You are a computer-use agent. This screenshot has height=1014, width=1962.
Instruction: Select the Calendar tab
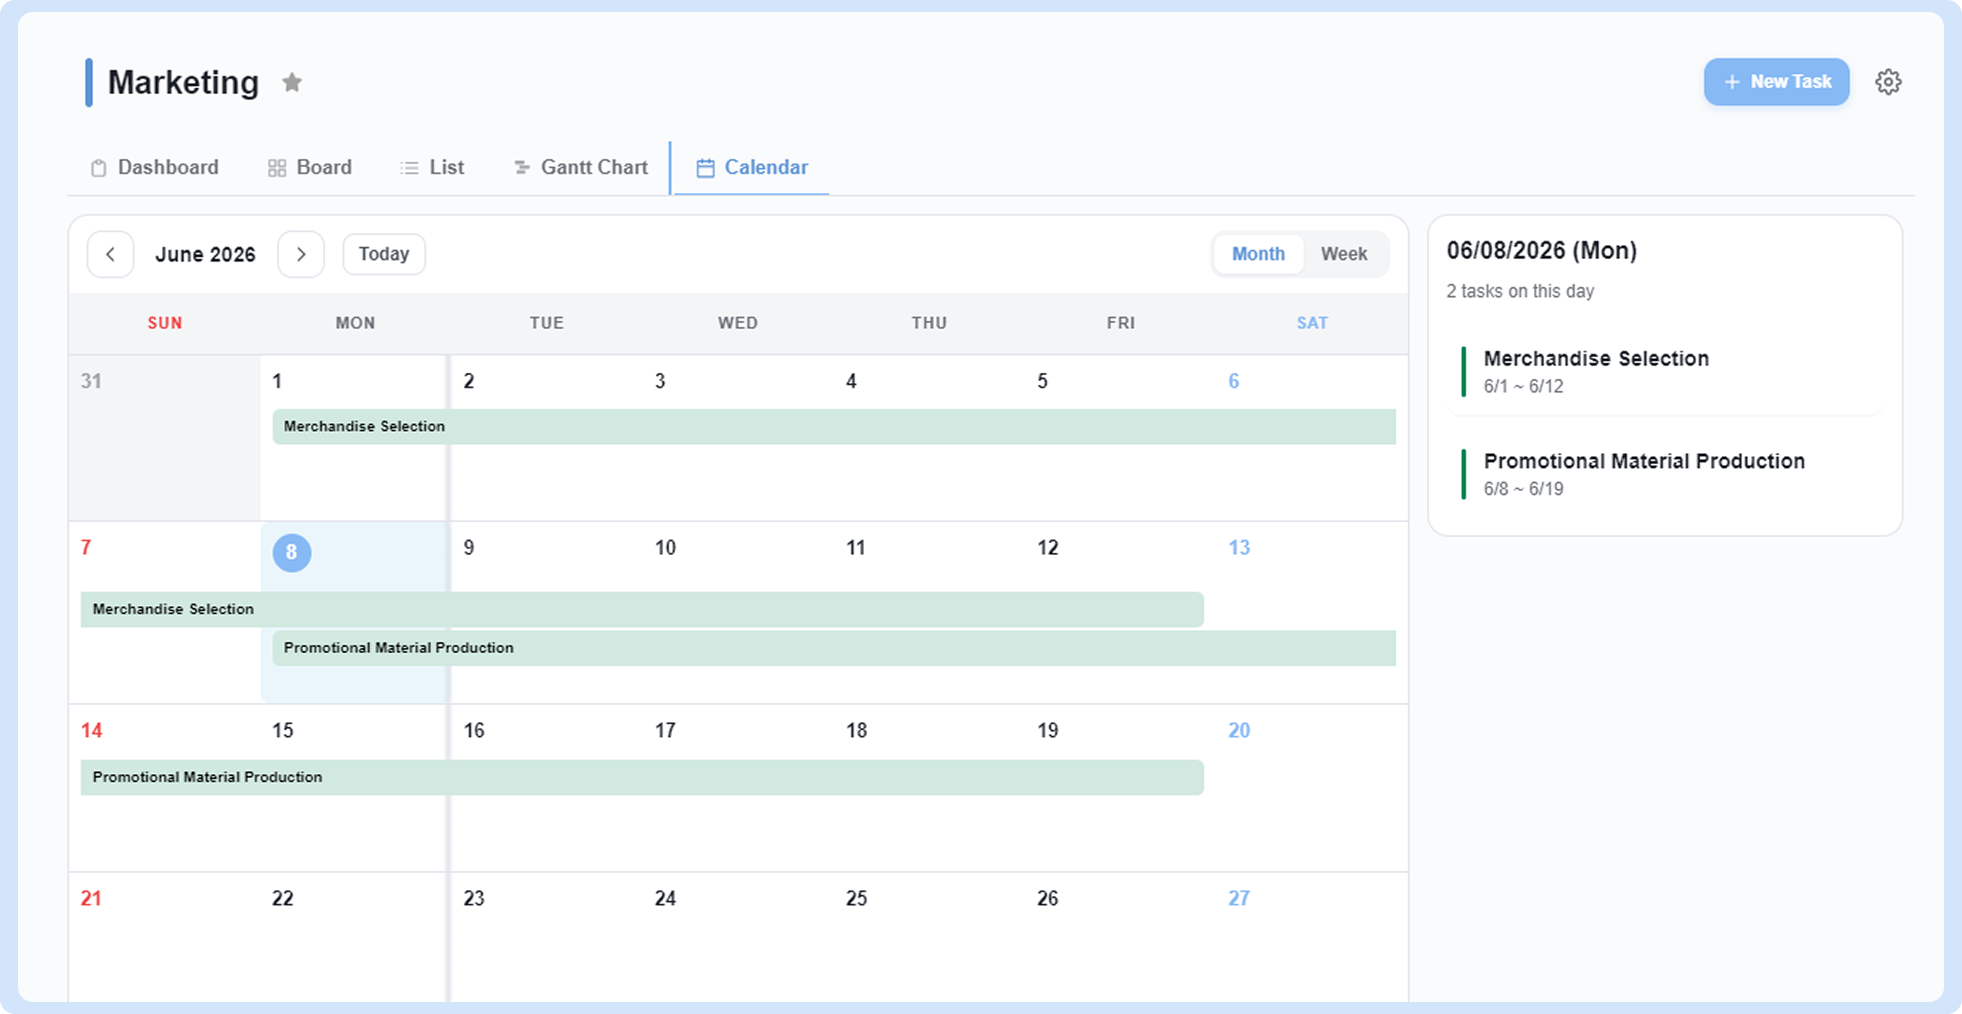[752, 167]
